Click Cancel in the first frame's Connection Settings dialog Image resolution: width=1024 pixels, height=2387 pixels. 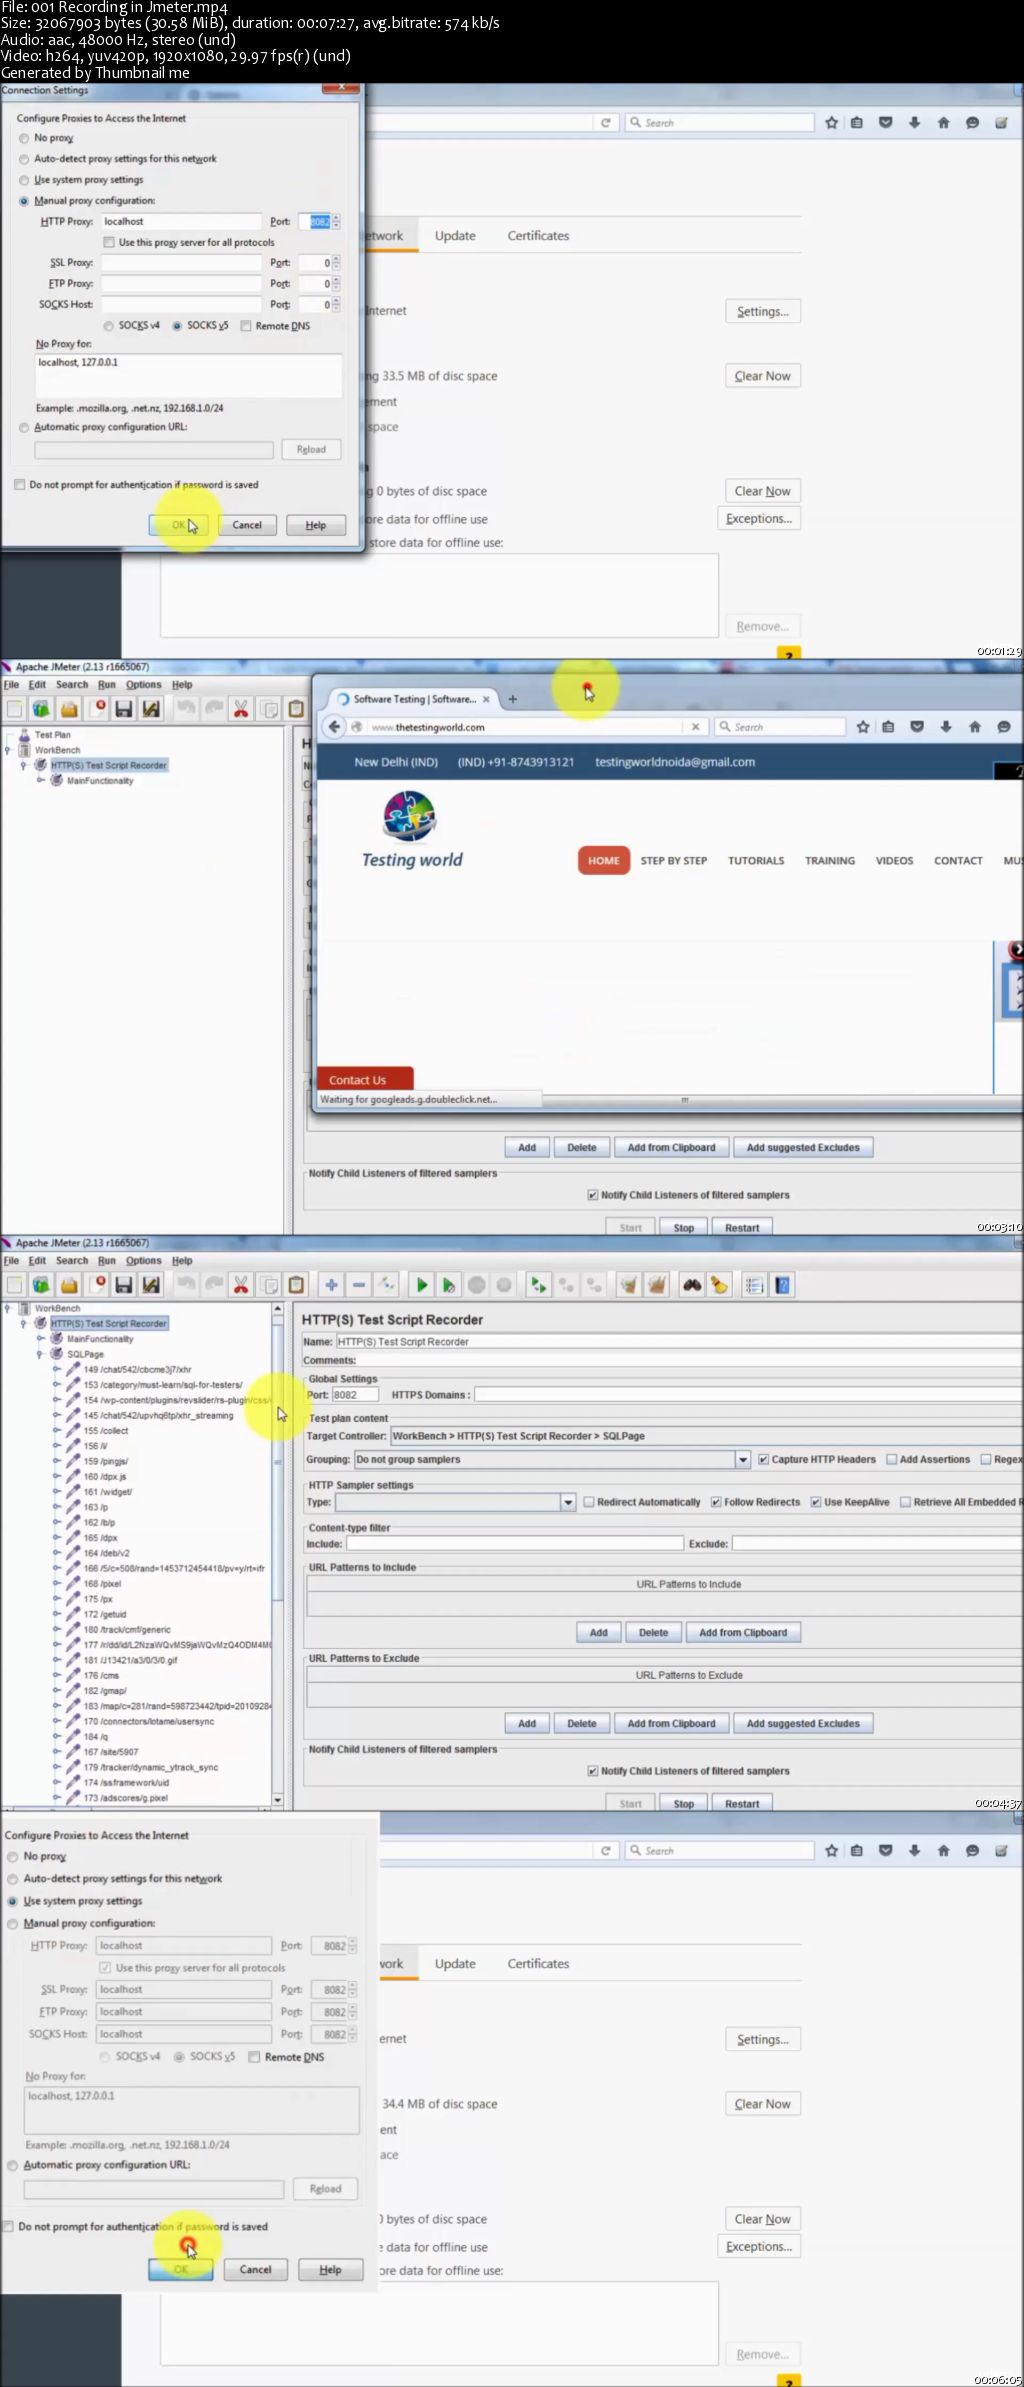[x=247, y=525]
